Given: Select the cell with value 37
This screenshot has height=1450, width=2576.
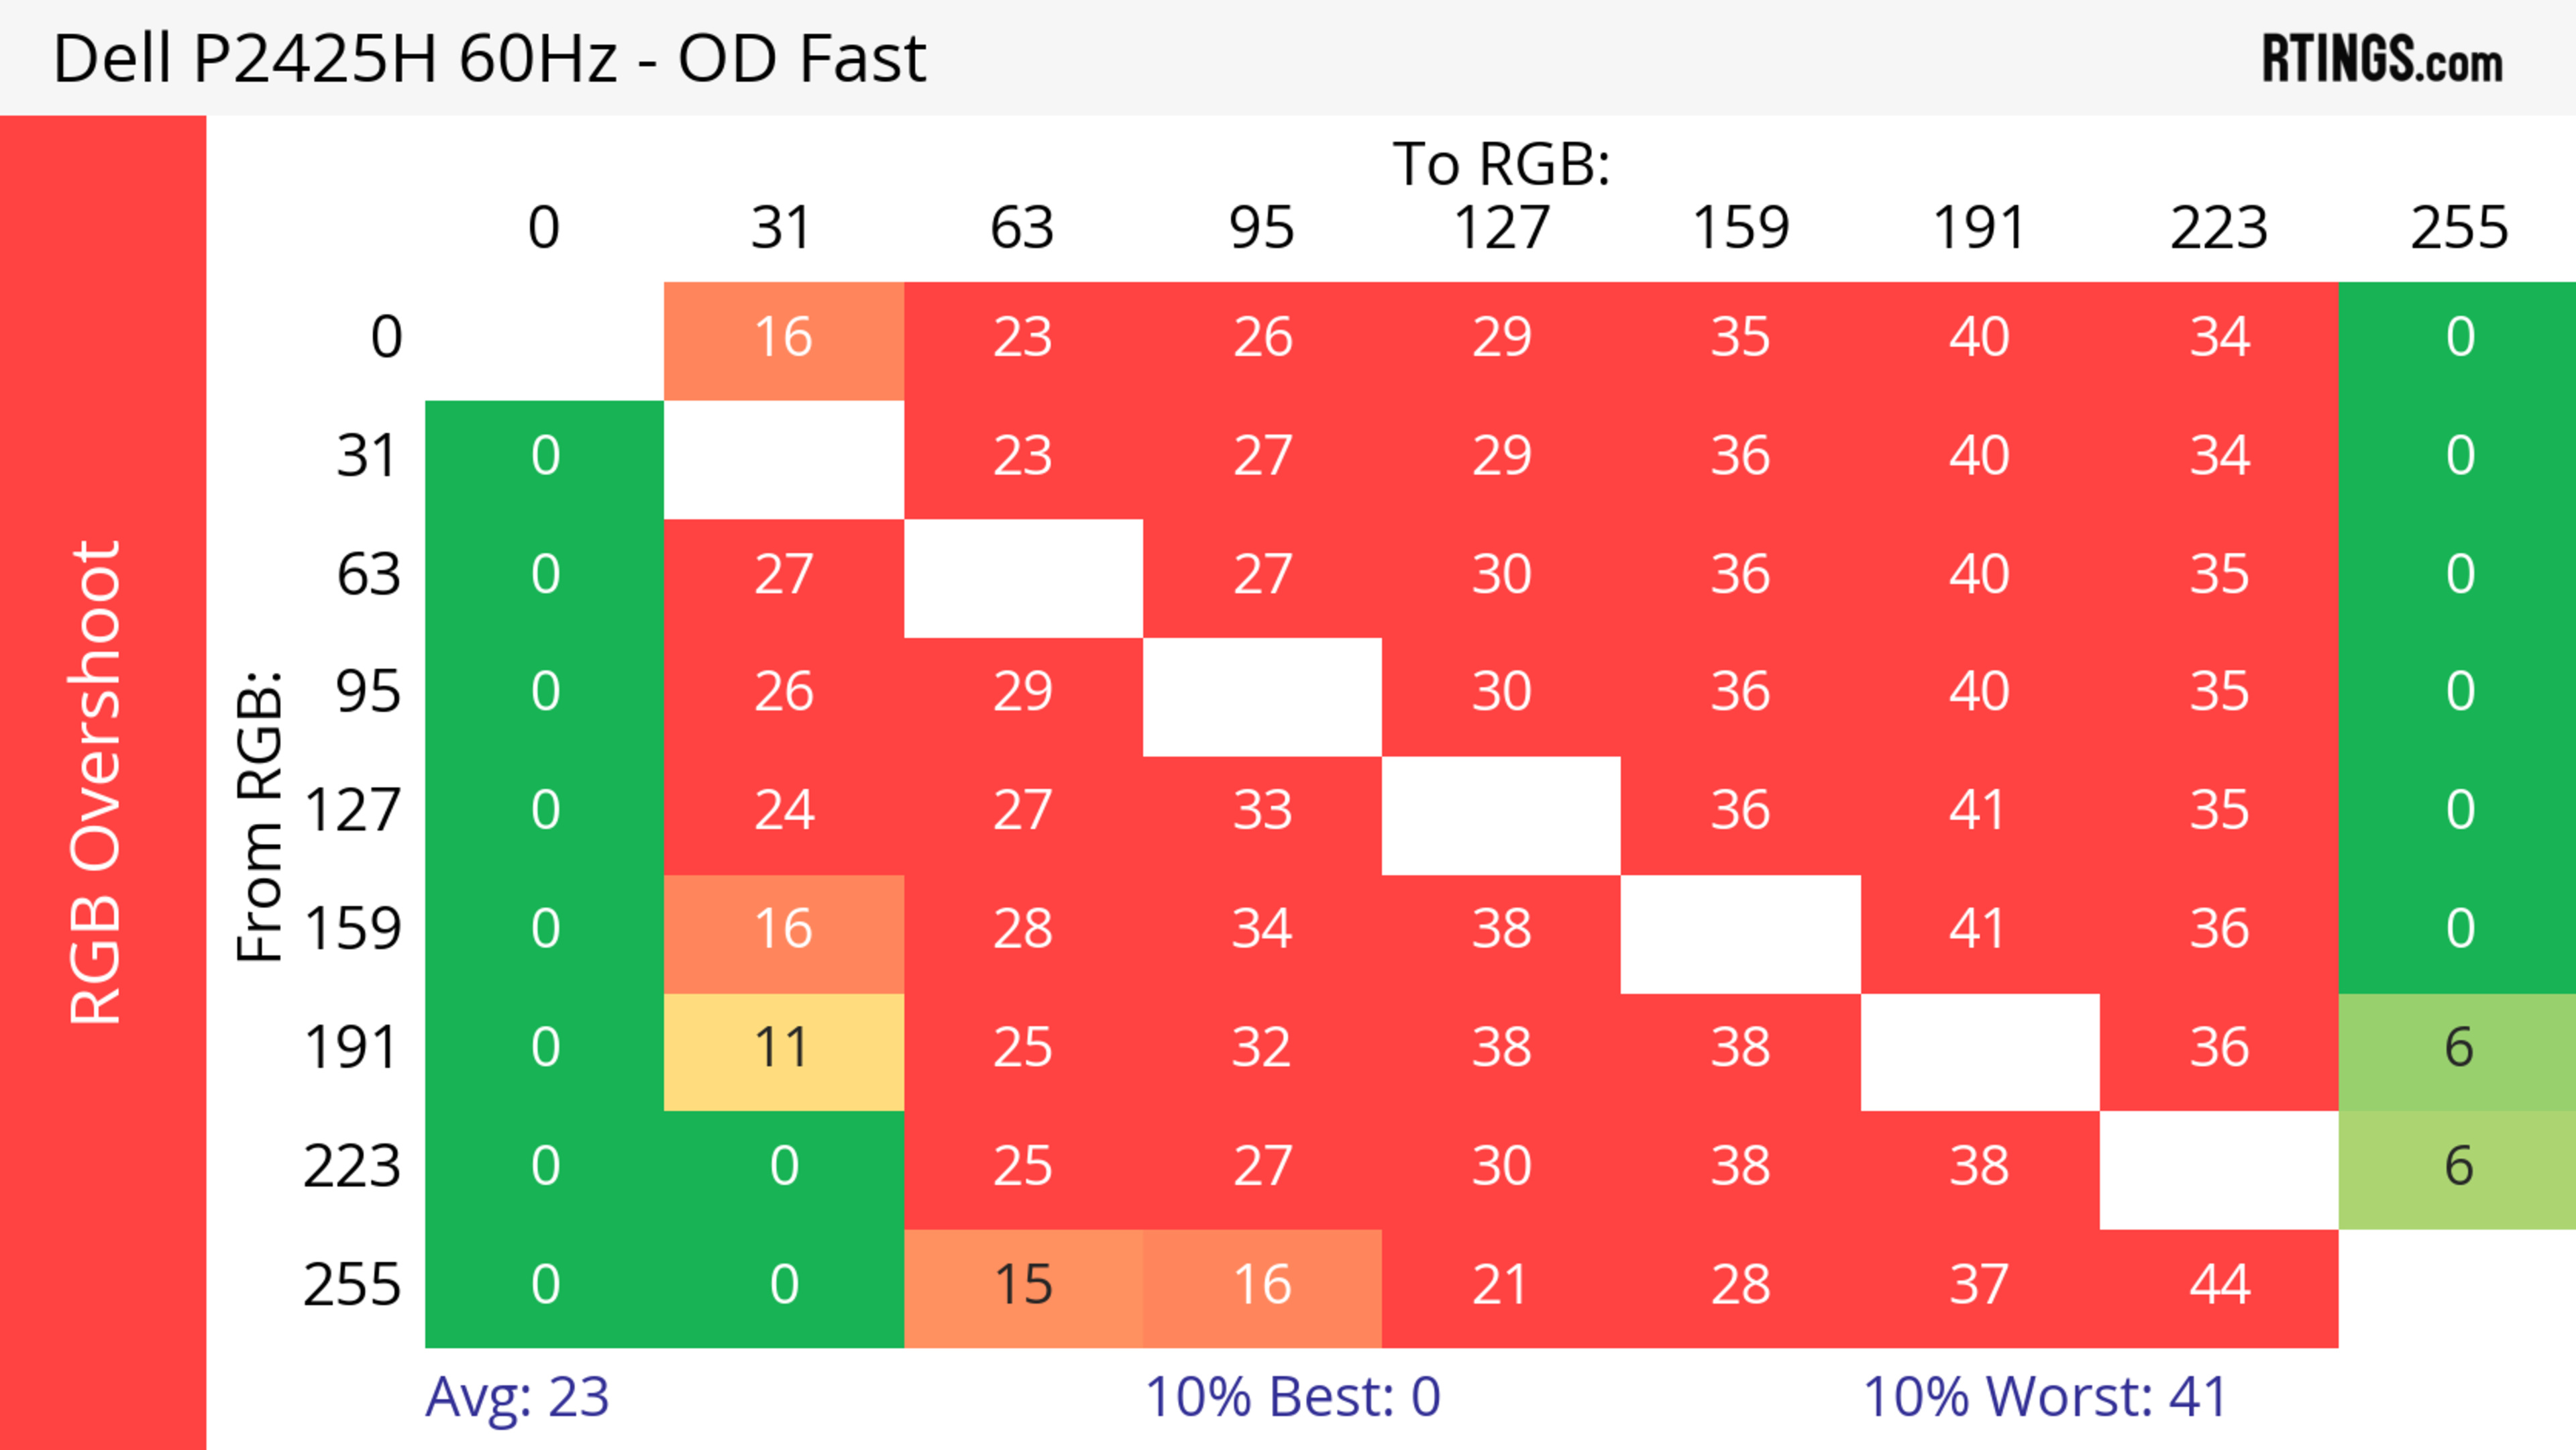Looking at the screenshot, I should click(x=1979, y=1286).
